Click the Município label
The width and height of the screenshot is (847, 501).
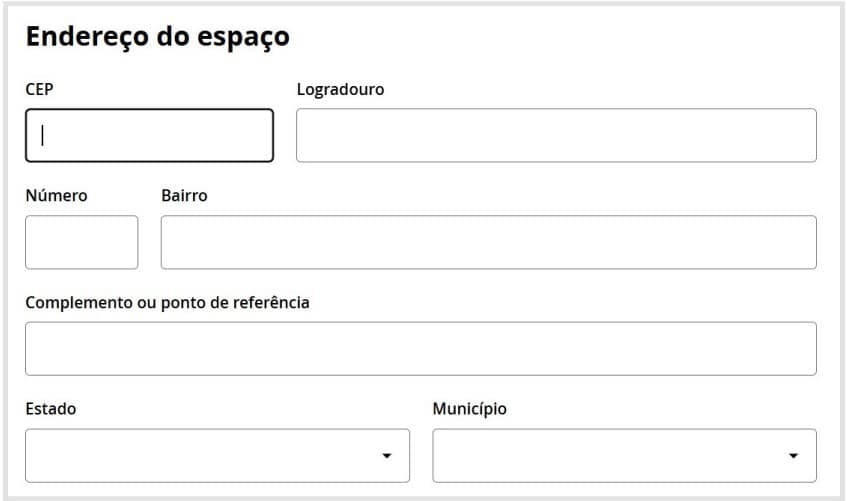[x=469, y=409]
